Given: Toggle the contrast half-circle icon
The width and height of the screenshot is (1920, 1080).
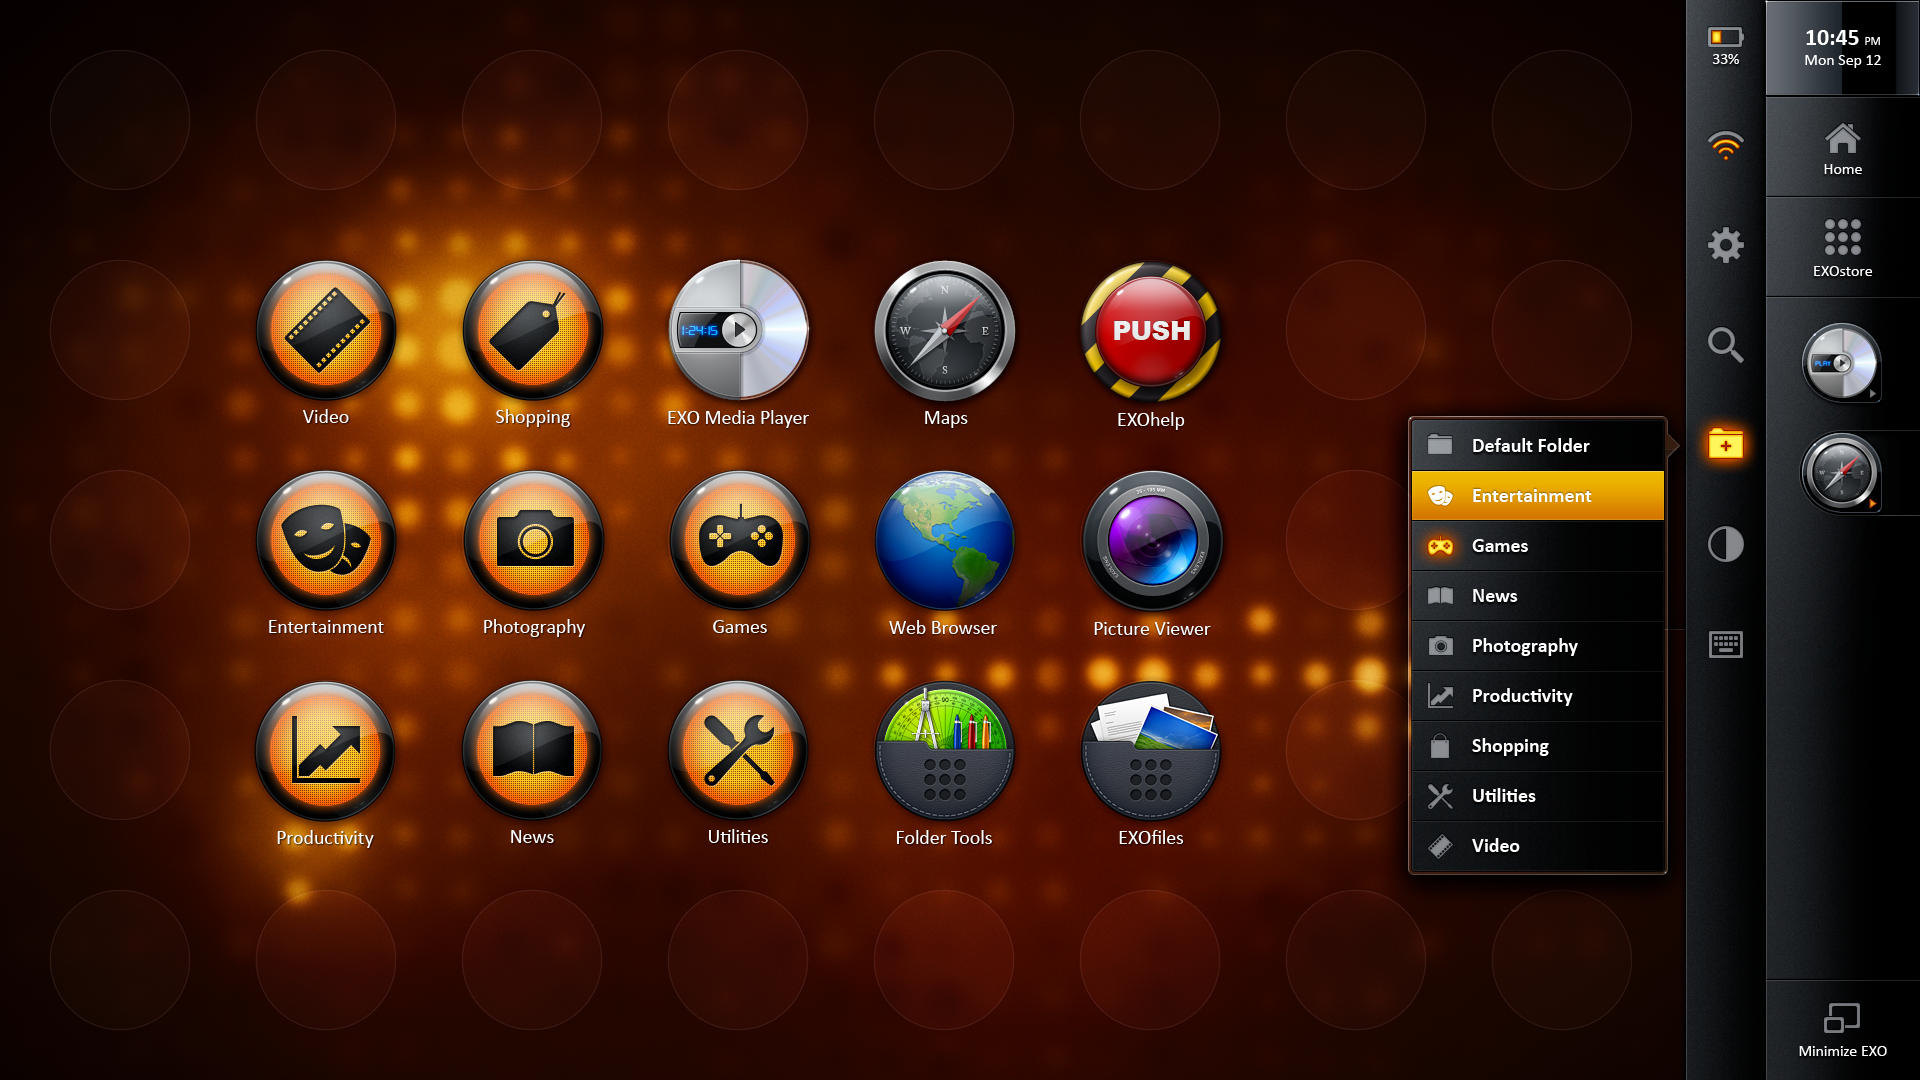Looking at the screenshot, I should click(x=1725, y=545).
